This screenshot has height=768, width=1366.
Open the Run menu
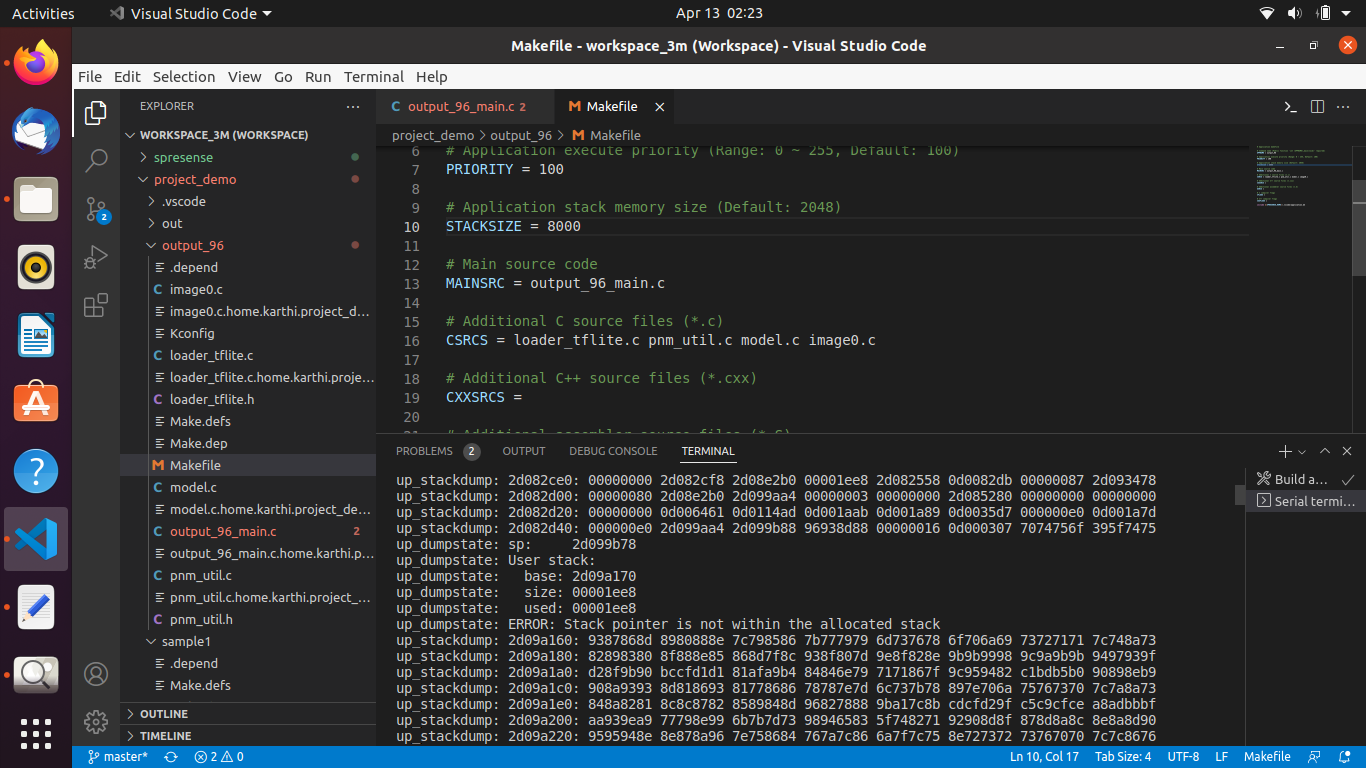point(318,77)
